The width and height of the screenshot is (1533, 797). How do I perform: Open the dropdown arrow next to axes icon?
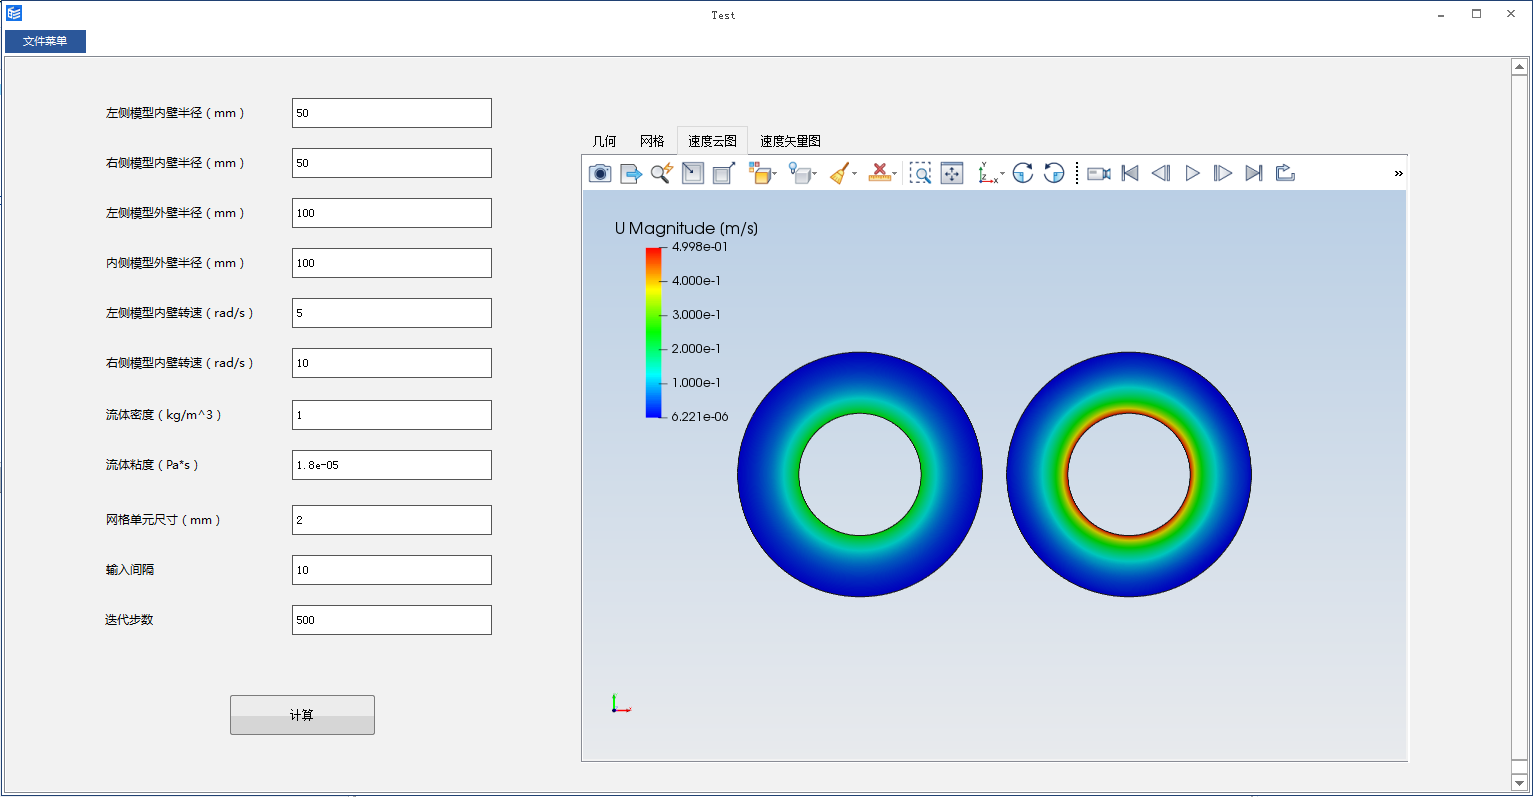click(x=1002, y=174)
